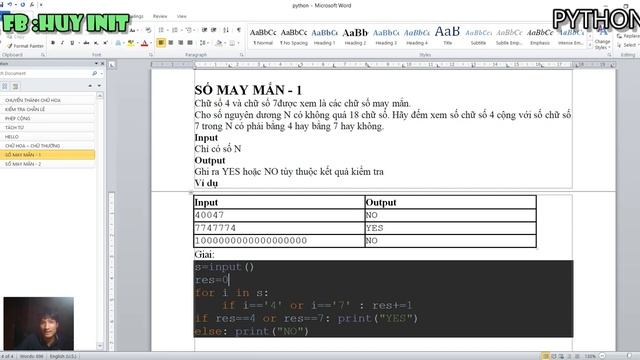Viewport: 640px width, 360px height.
Task: Toggle Italic formatting in Font group
Action: pyautogui.click(x=62, y=43)
